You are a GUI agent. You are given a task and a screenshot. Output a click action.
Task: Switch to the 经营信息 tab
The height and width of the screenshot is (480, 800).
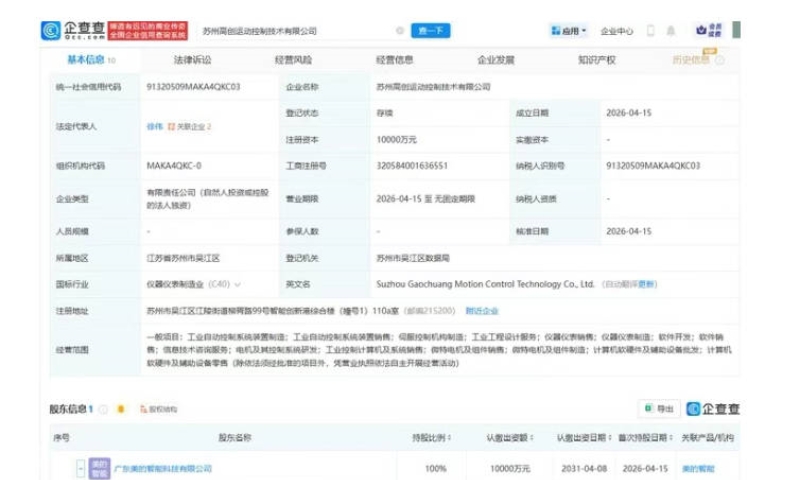(394, 60)
